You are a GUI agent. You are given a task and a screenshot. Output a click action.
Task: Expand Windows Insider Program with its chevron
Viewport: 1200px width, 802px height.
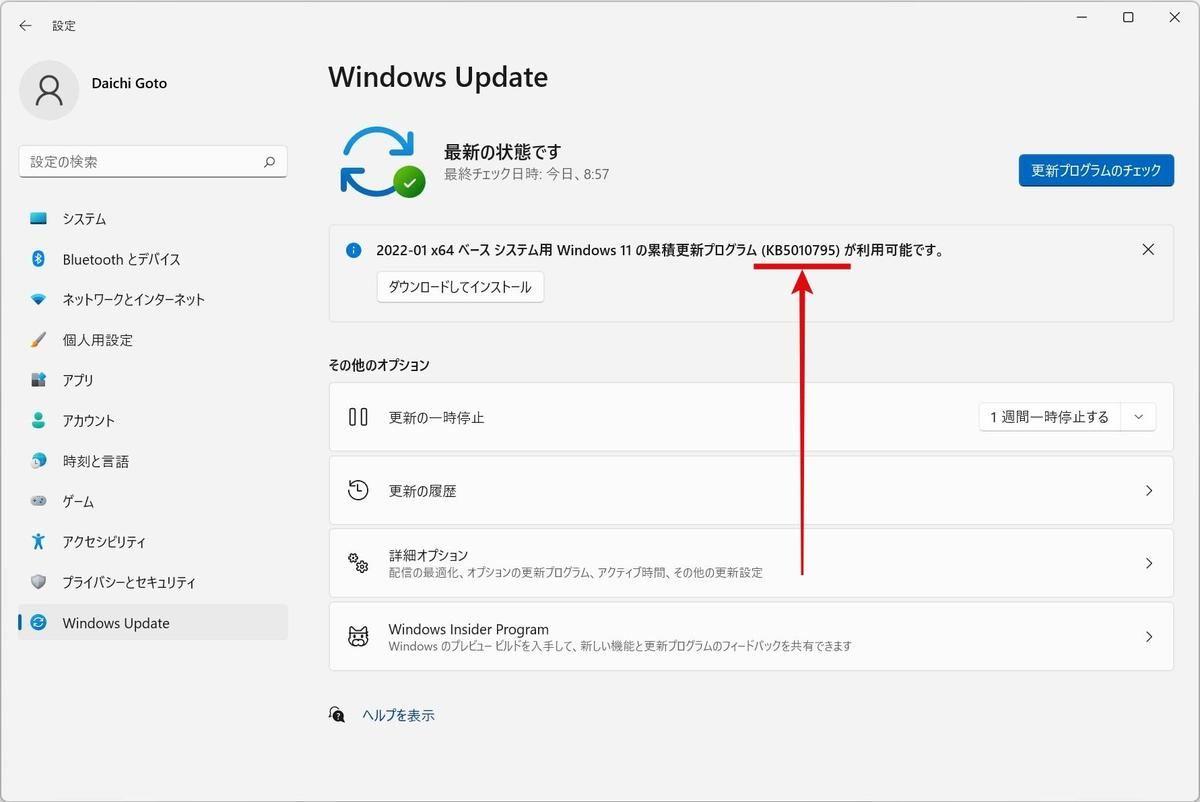coord(1149,637)
